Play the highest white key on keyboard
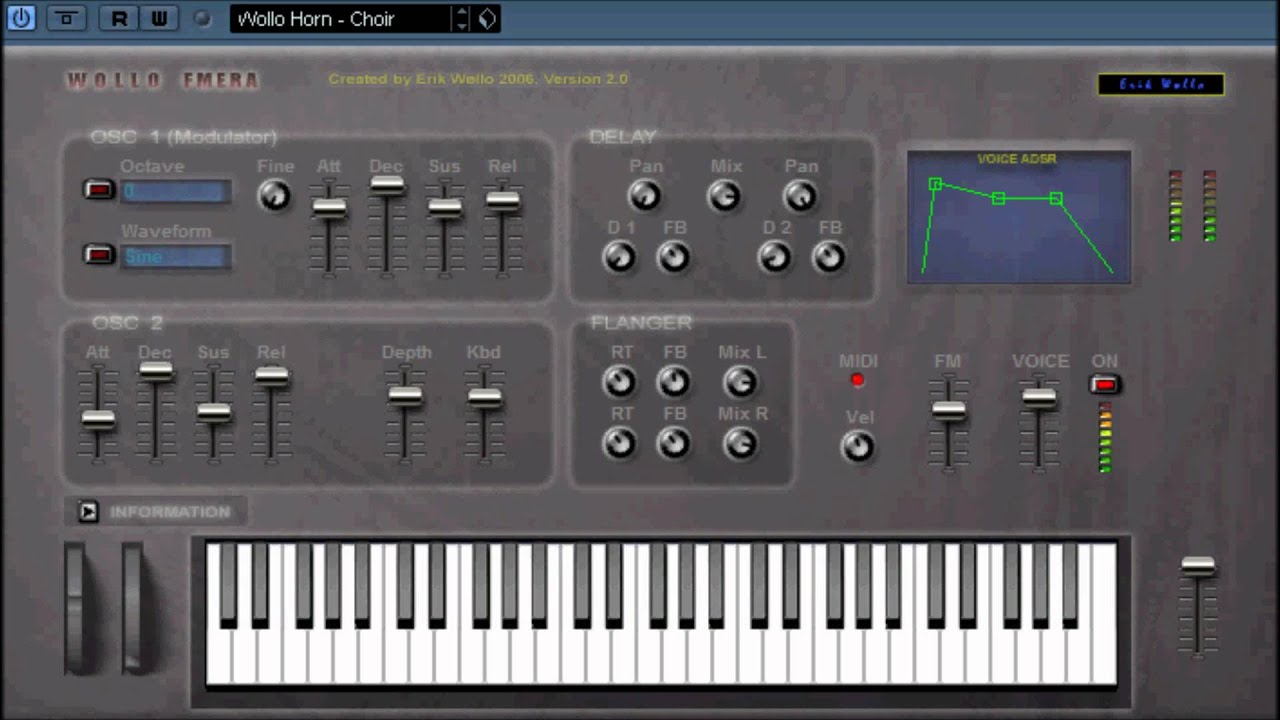The width and height of the screenshot is (1280, 720). 1104,615
